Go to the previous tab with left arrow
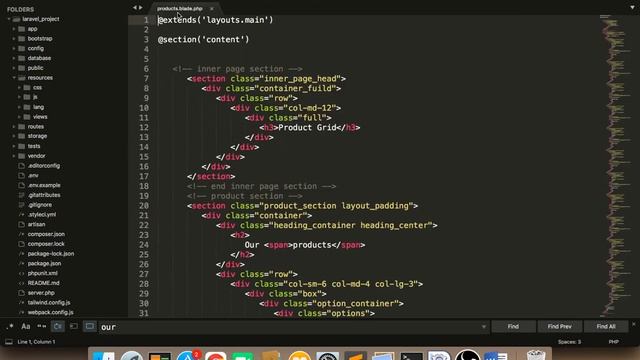Viewport: 640px width, 360px height. (x=135, y=7)
